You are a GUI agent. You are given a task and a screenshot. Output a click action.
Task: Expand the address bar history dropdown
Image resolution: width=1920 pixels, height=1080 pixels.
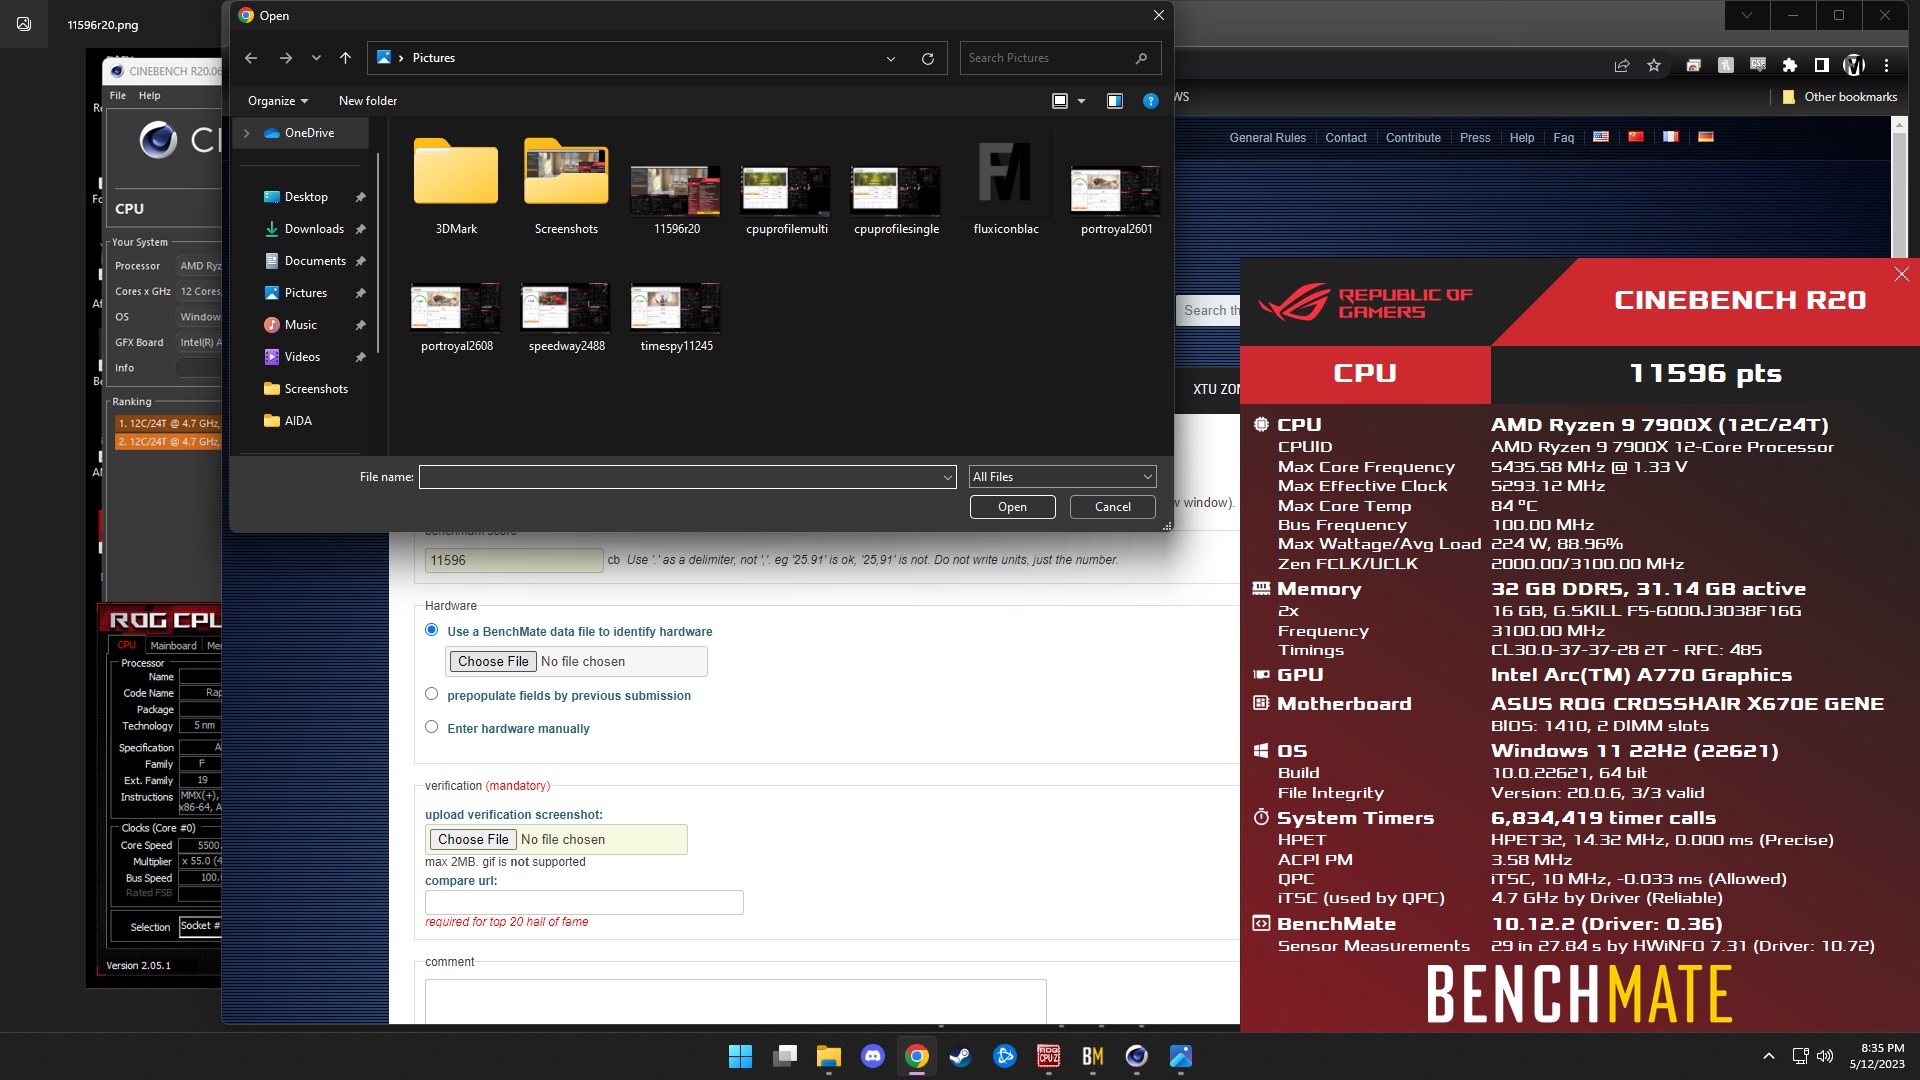click(x=890, y=58)
